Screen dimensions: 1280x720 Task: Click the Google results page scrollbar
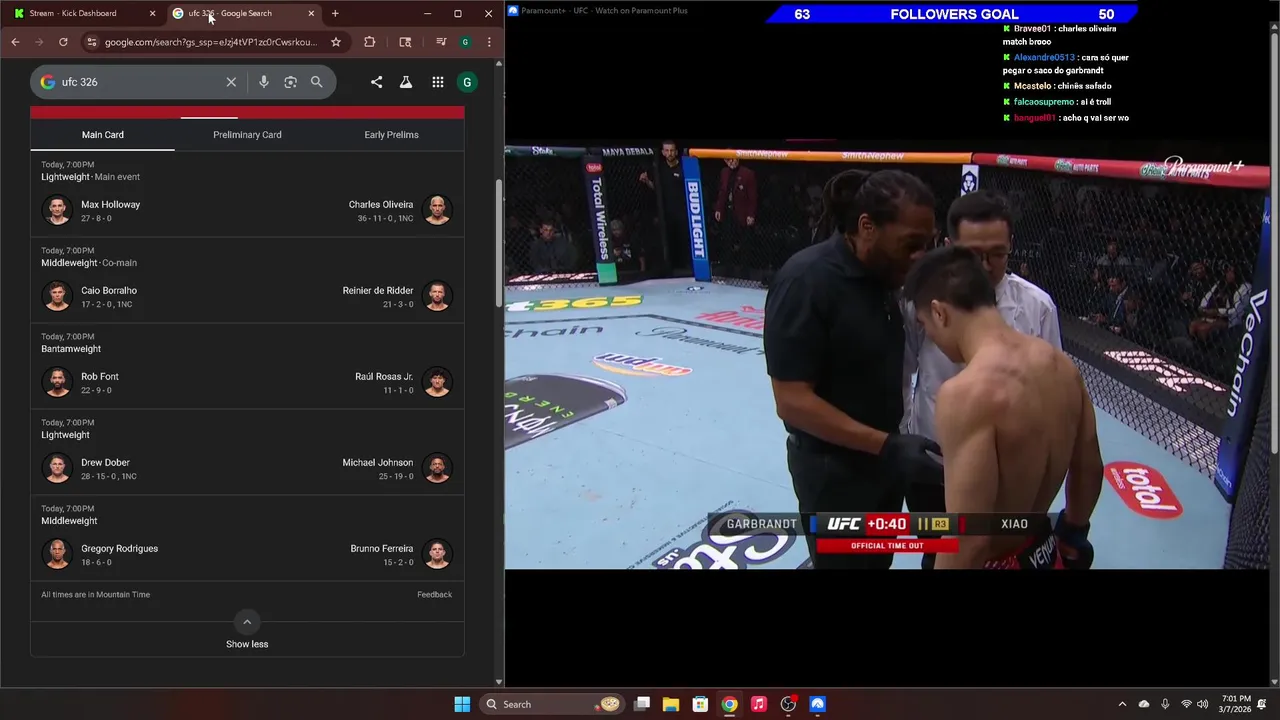(x=499, y=243)
